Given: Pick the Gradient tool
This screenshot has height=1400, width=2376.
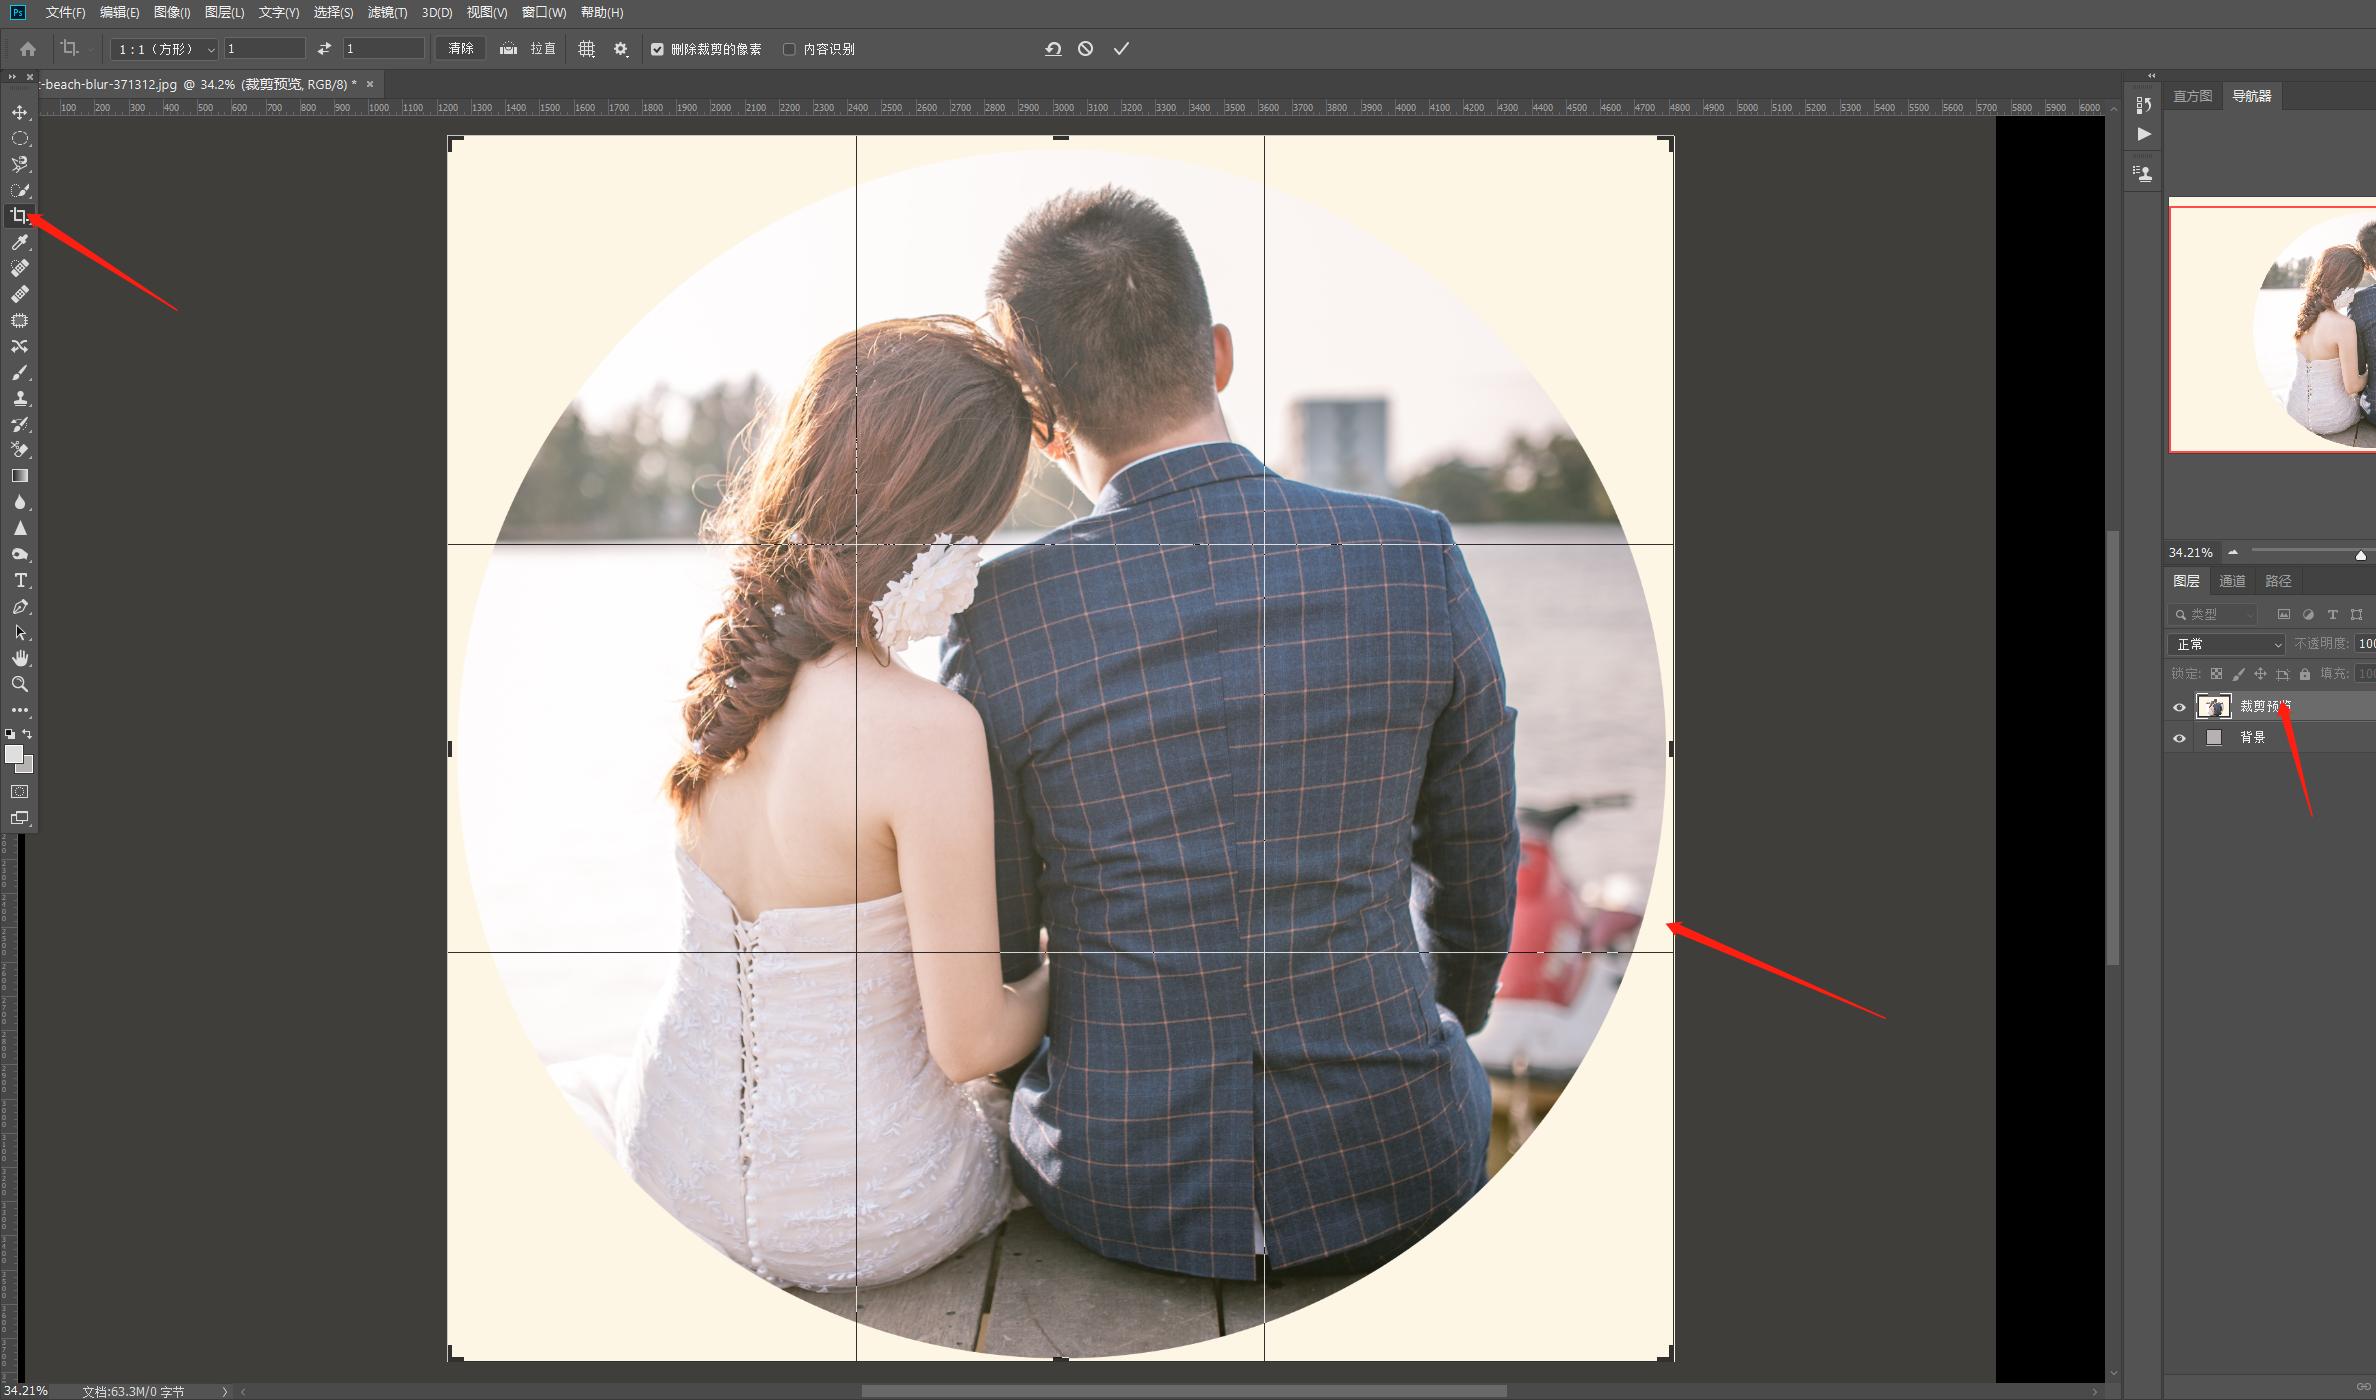Looking at the screenshot, I should [x=19, y=476].
